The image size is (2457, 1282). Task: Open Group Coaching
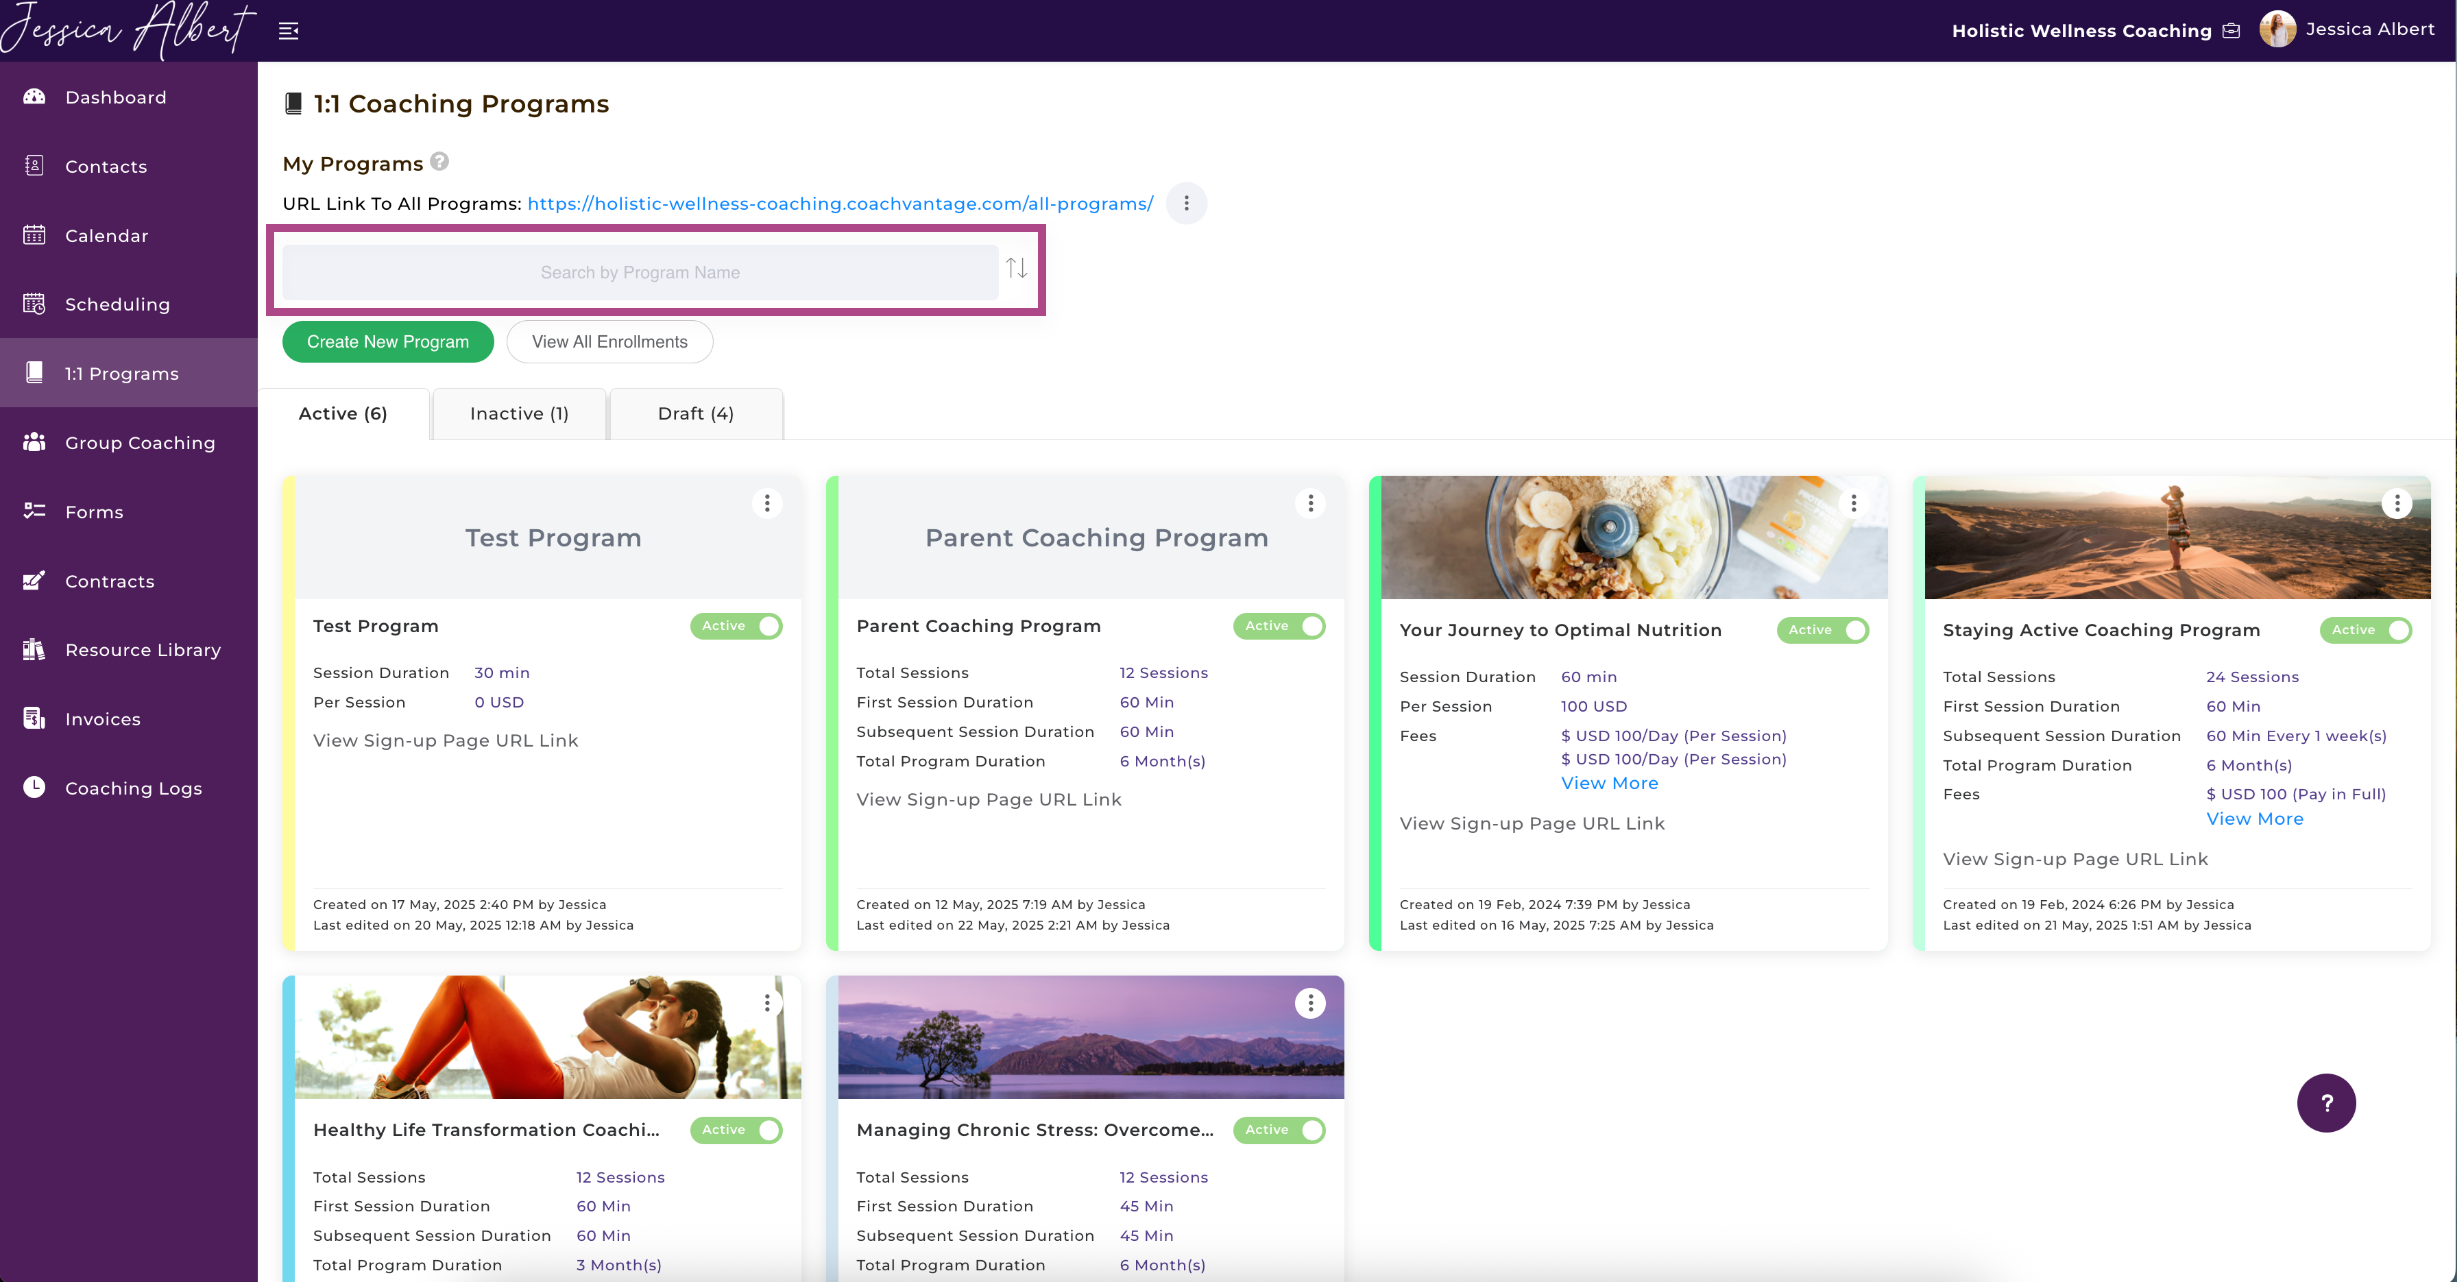129,442
